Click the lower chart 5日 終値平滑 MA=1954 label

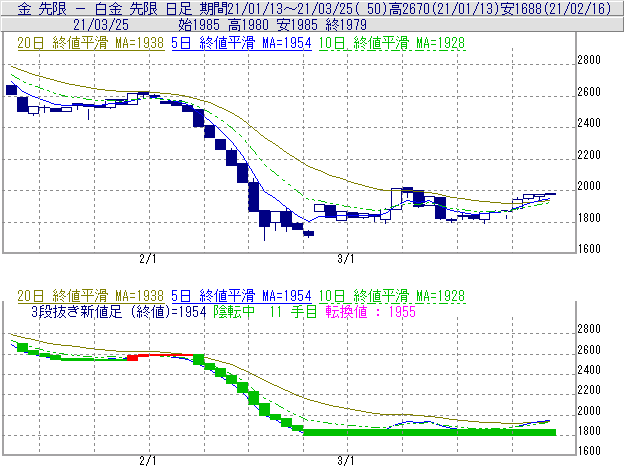242,296
